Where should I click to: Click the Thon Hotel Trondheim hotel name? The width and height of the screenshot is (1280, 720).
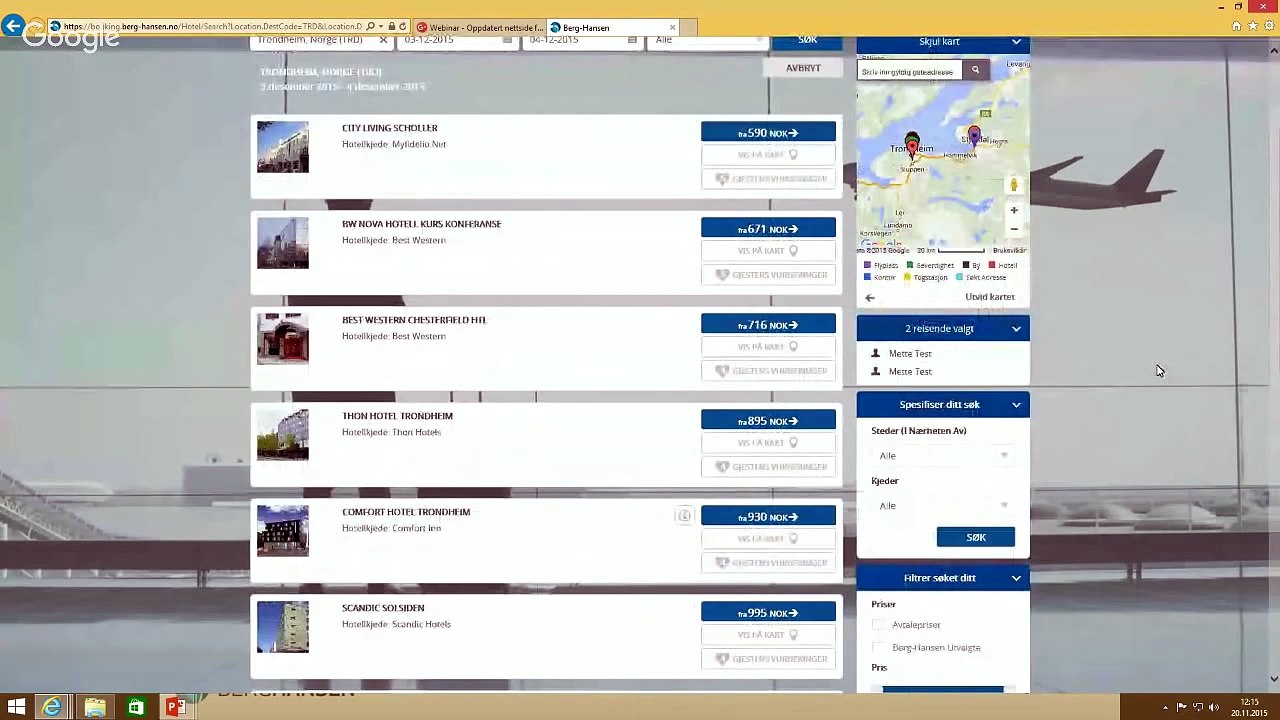point(397,416)
